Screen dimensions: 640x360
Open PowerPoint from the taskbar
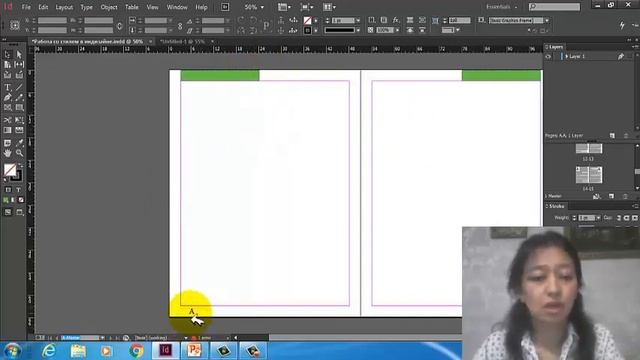tap(194, 351)
